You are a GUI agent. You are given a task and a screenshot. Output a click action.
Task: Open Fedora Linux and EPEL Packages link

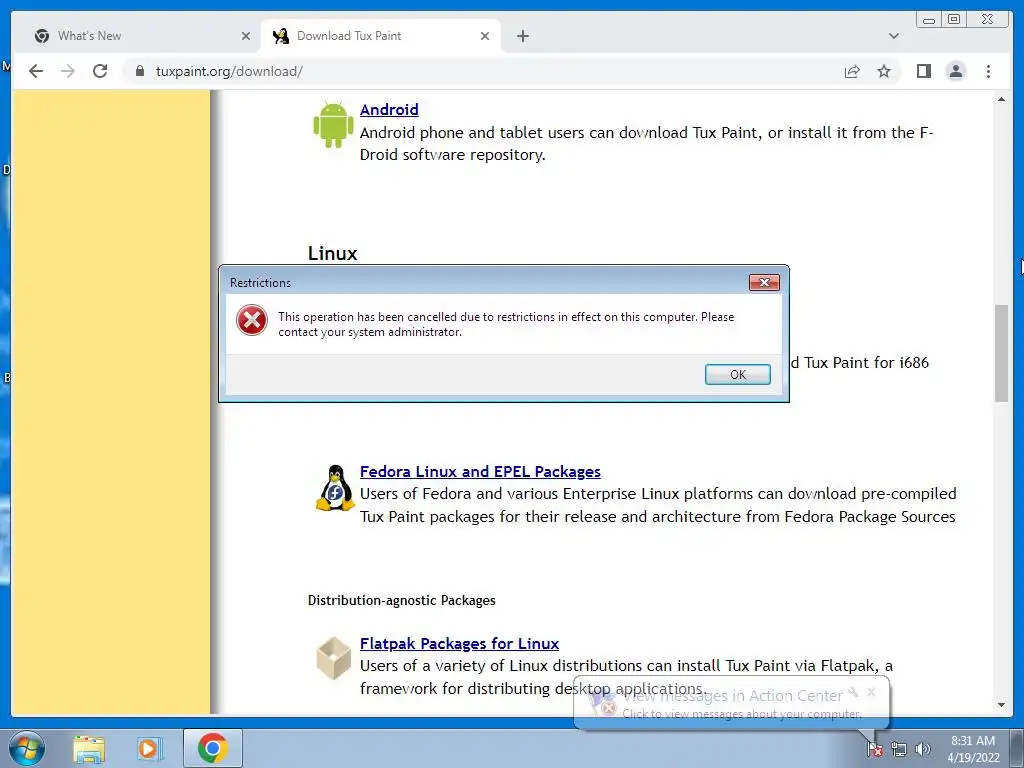pyautogui.click(x=480, y=472)
